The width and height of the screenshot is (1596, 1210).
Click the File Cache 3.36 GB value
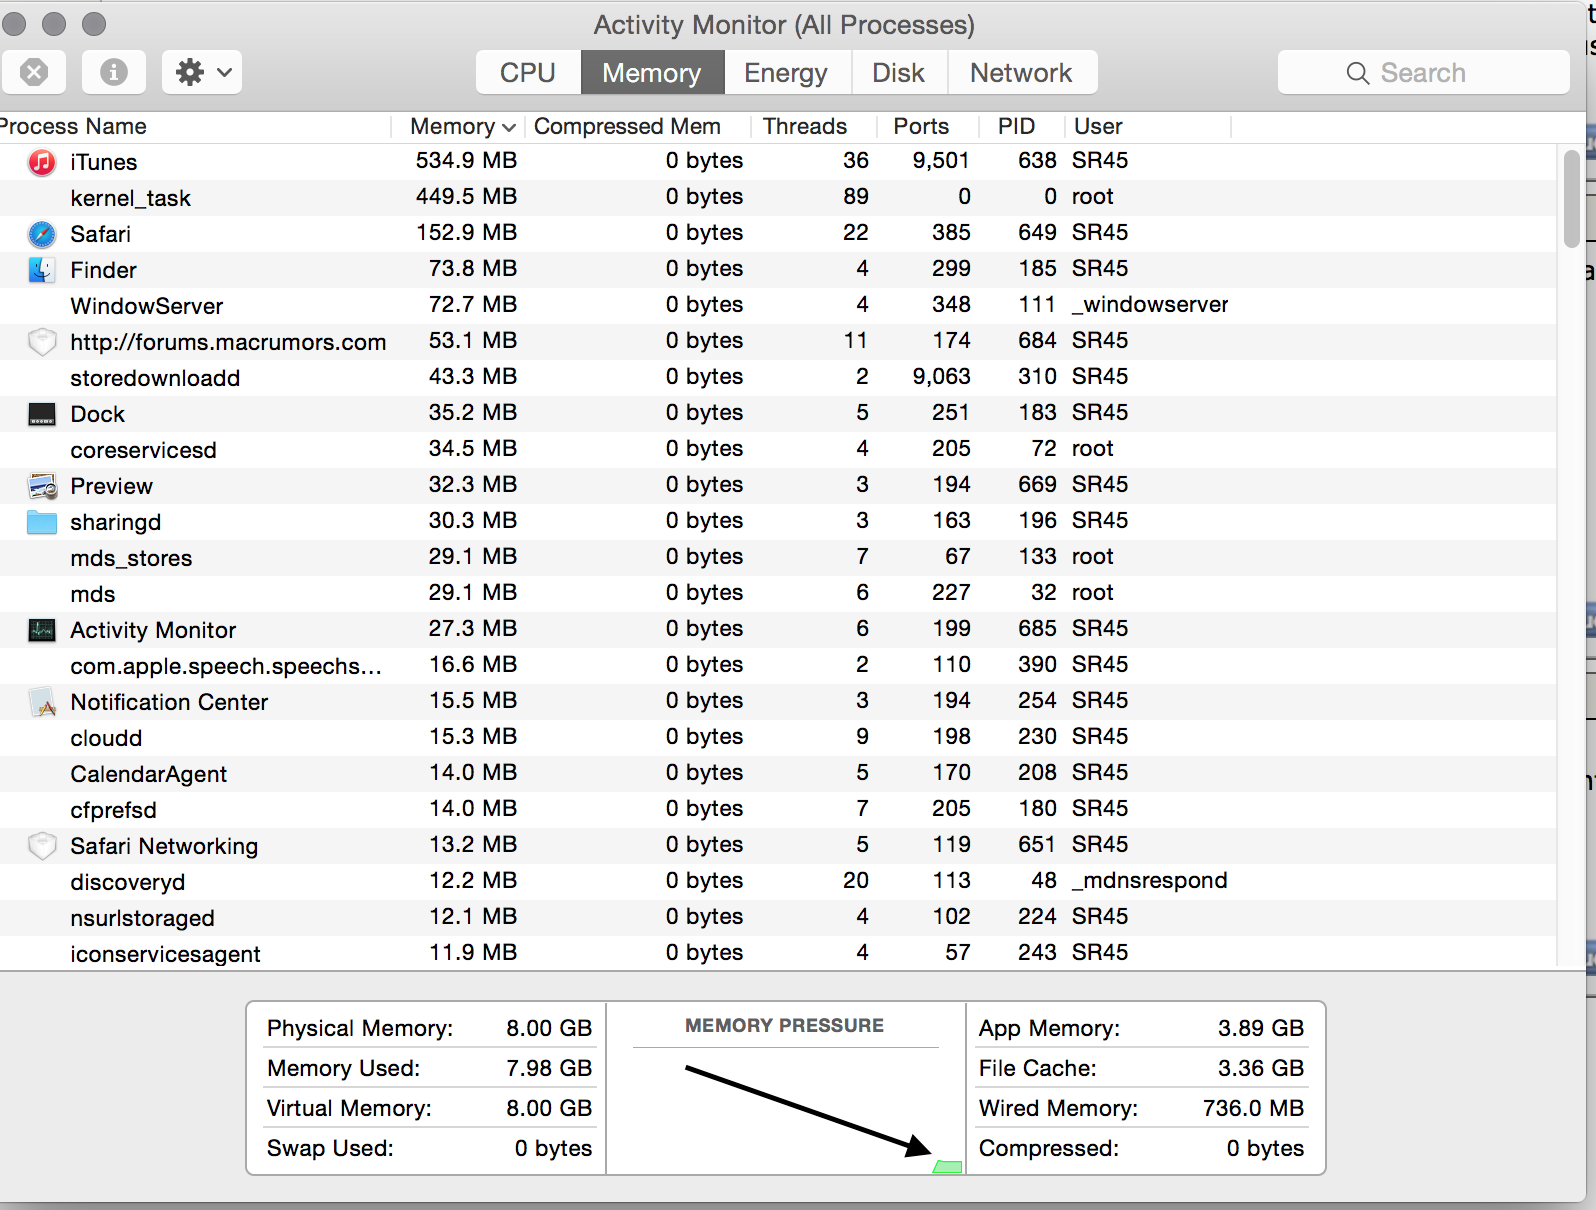pos(1260,1068)
